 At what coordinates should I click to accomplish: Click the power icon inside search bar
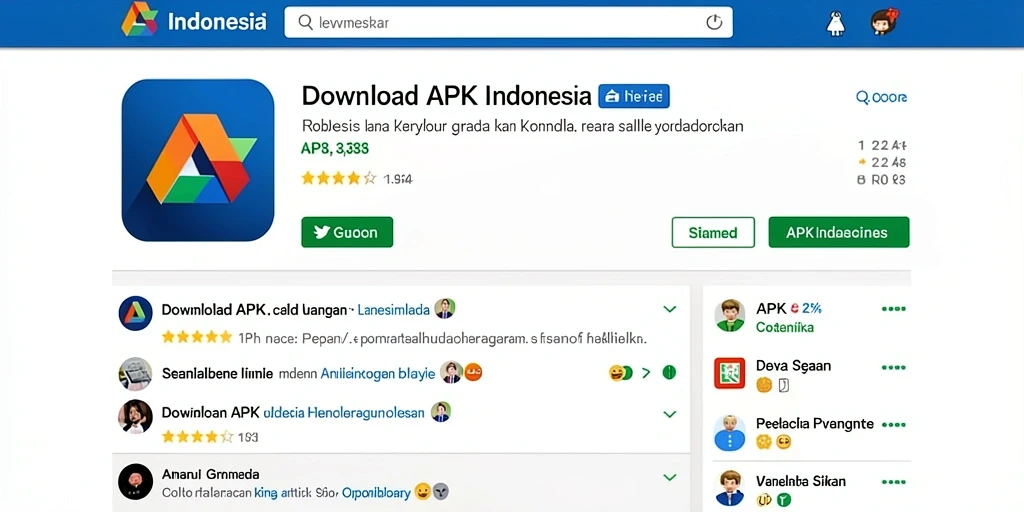tap(714, 22)
